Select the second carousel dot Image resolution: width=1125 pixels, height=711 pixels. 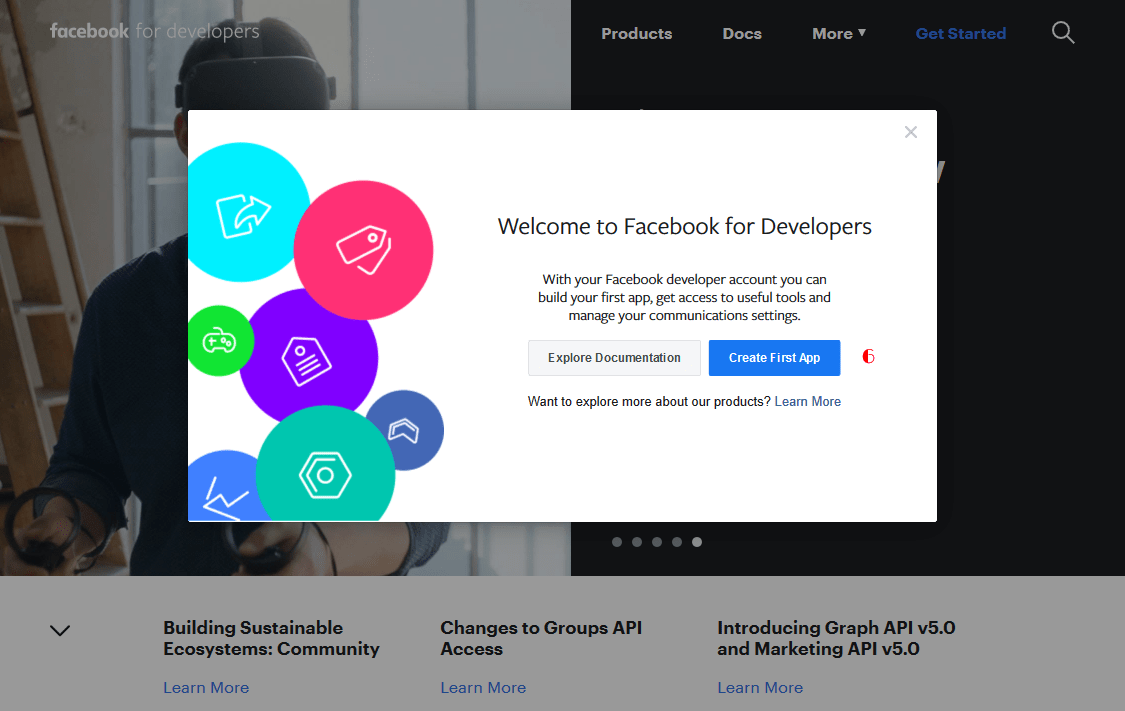tap(637, 542)
